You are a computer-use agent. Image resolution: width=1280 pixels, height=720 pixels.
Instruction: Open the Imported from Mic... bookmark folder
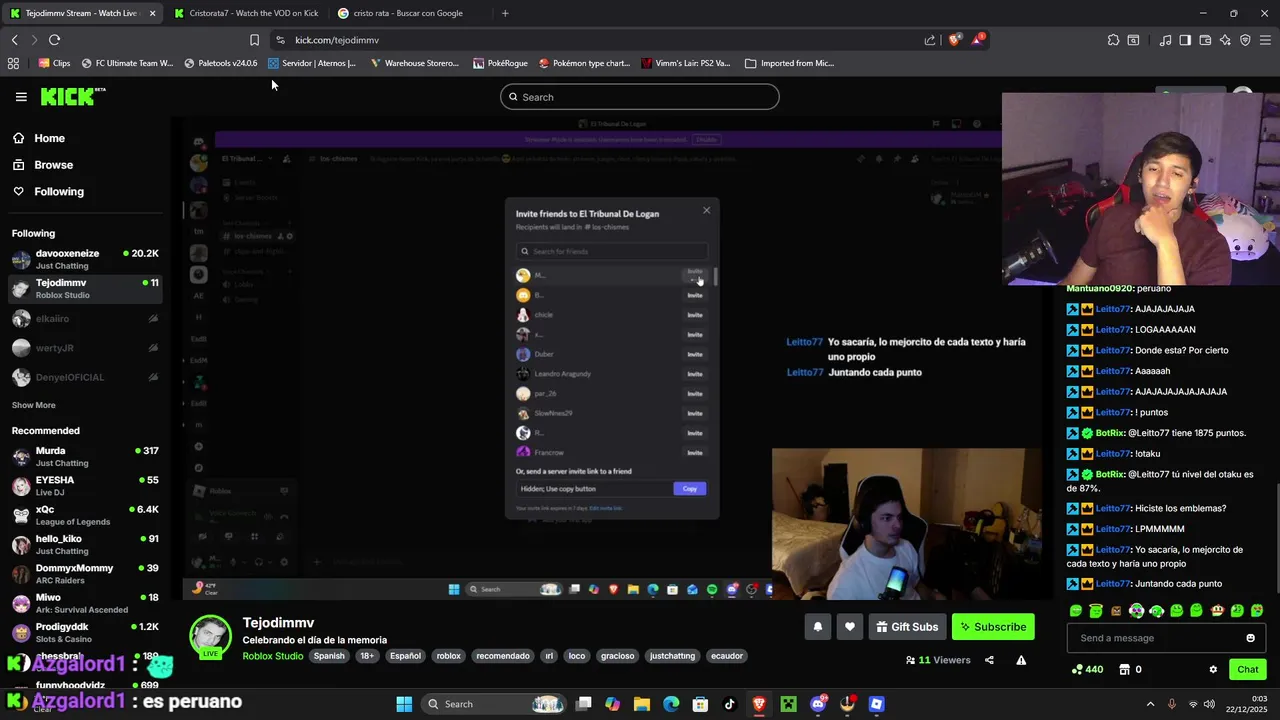(789, 63)
